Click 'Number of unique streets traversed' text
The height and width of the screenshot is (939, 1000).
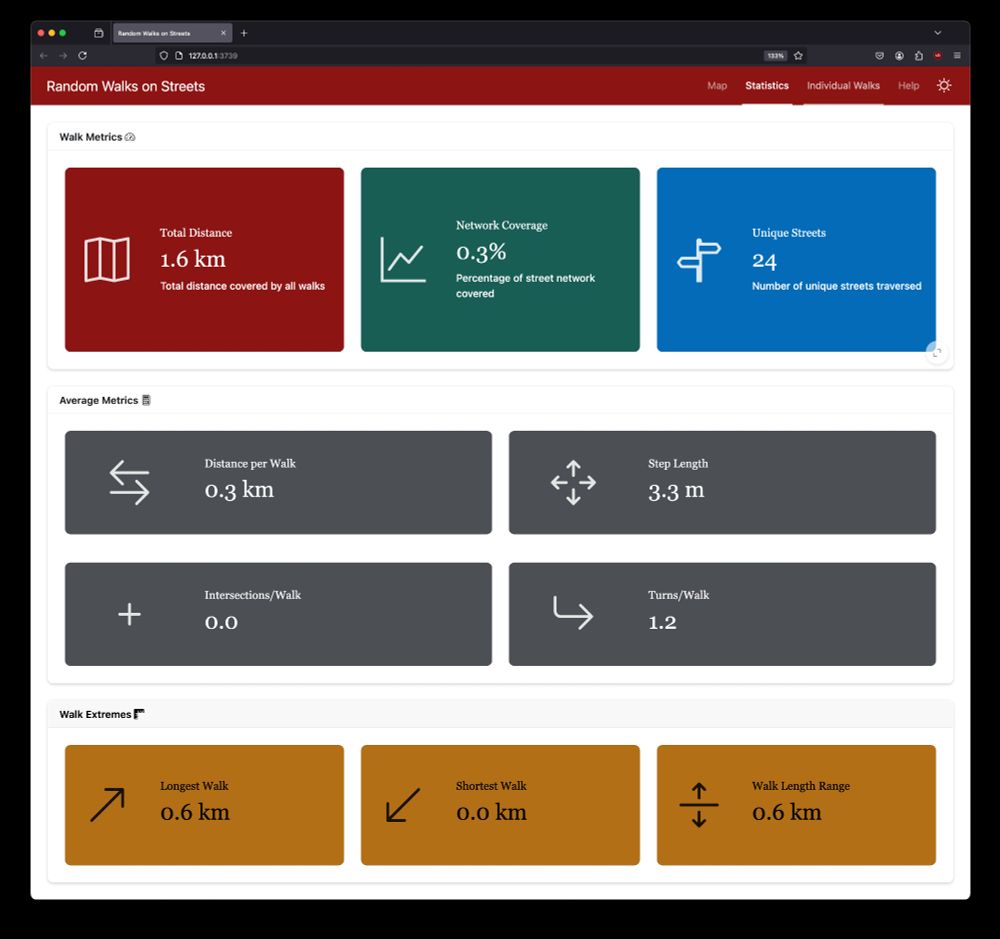coord(837,286)
